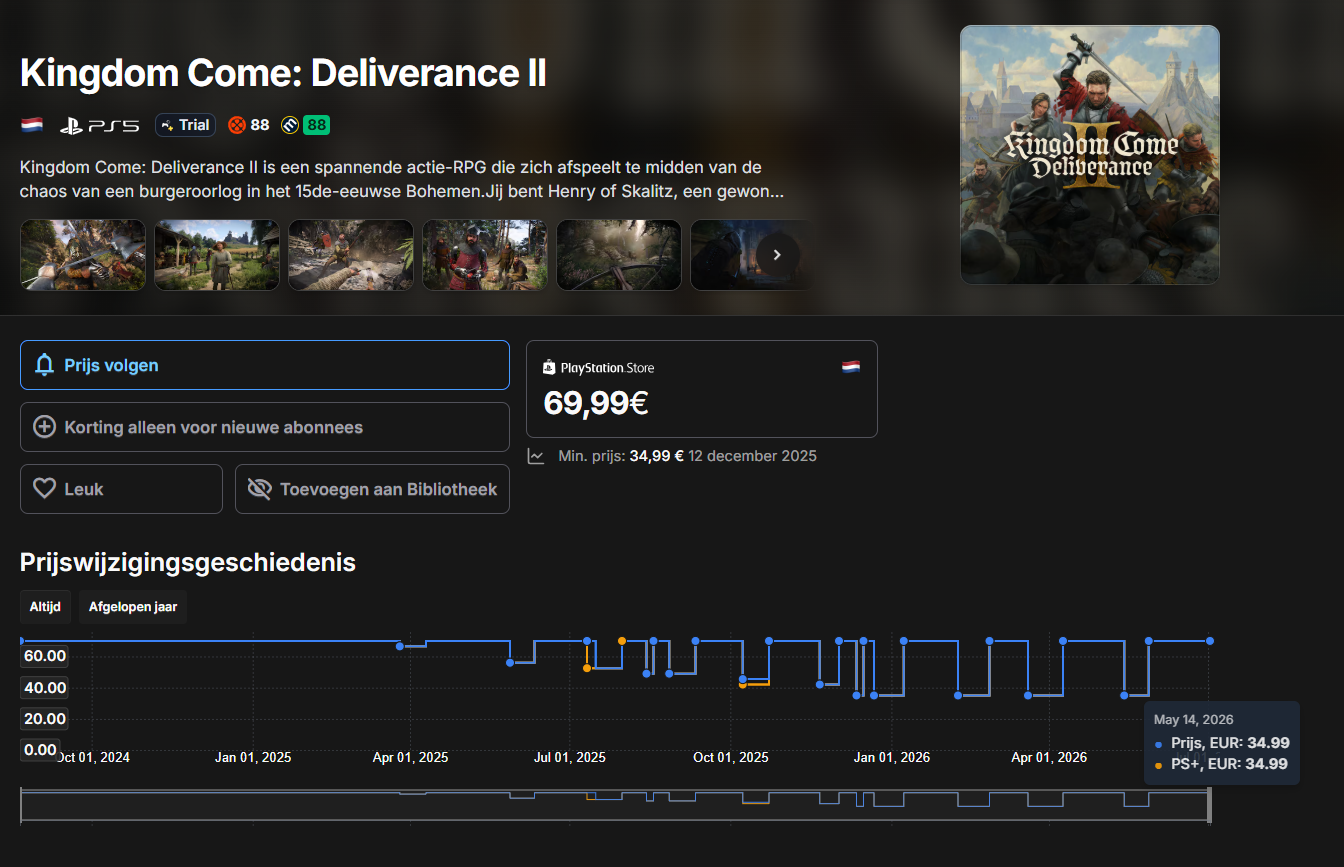Click the plus icon for new subscriber discount

[x=44, y=427]
